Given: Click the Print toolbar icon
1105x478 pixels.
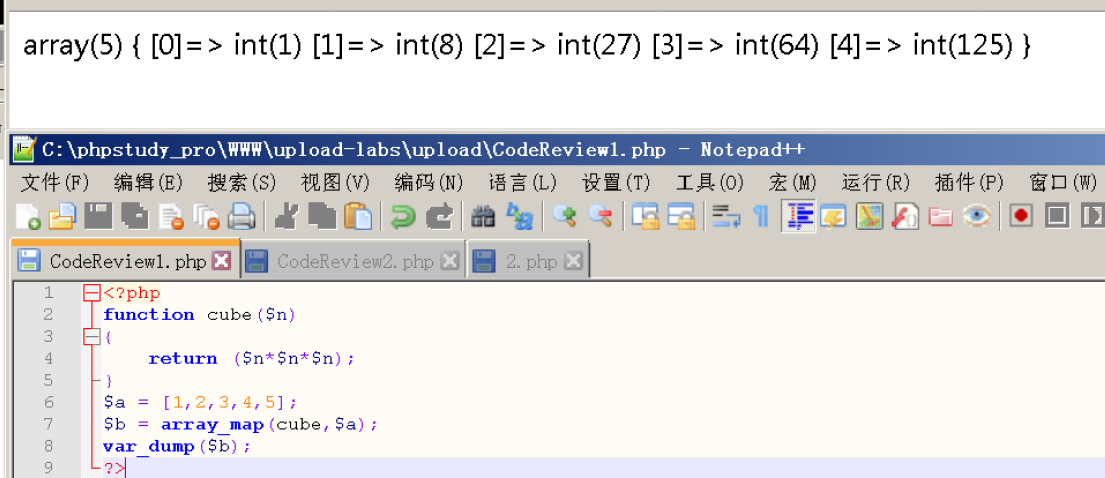Looking at the screenshot, I should point(241,216).
